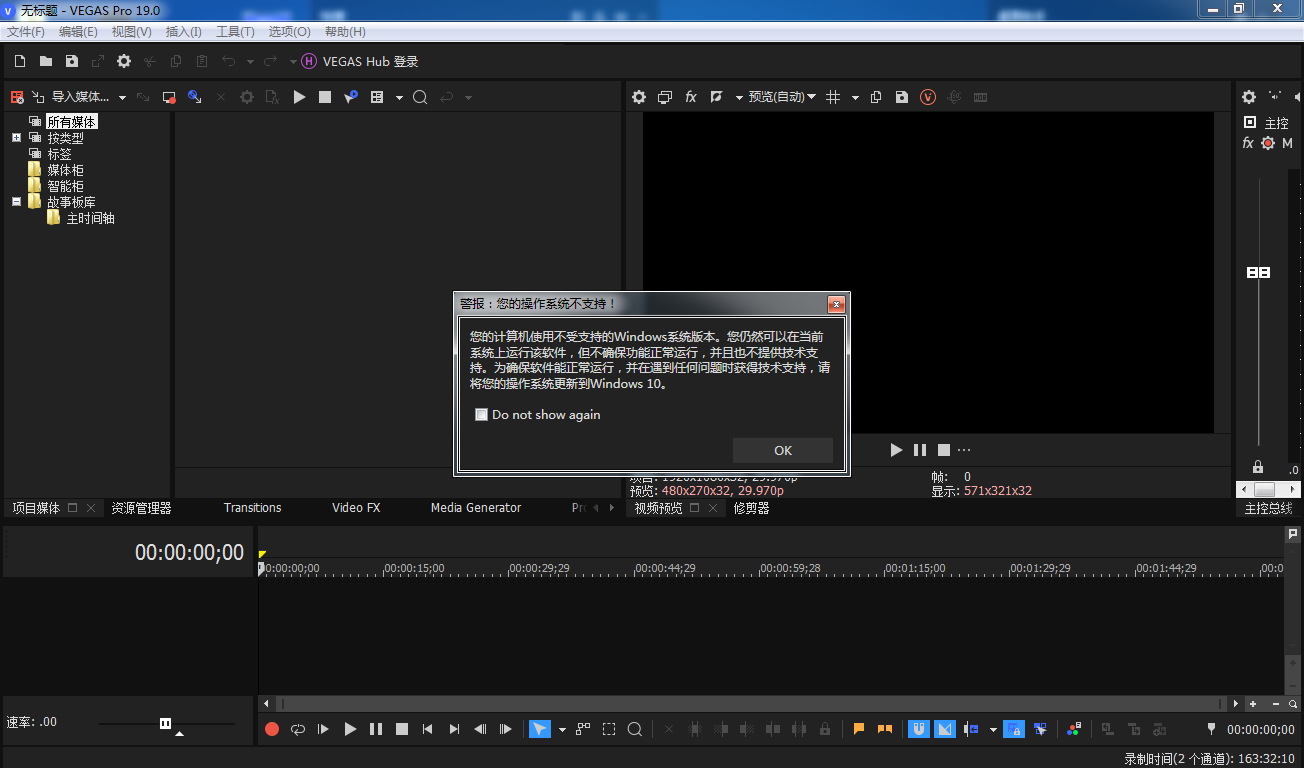This screenshot has height=768, width=1304.
Task: Switch to the Video FX tab
Action: click(x=356, y=508)
